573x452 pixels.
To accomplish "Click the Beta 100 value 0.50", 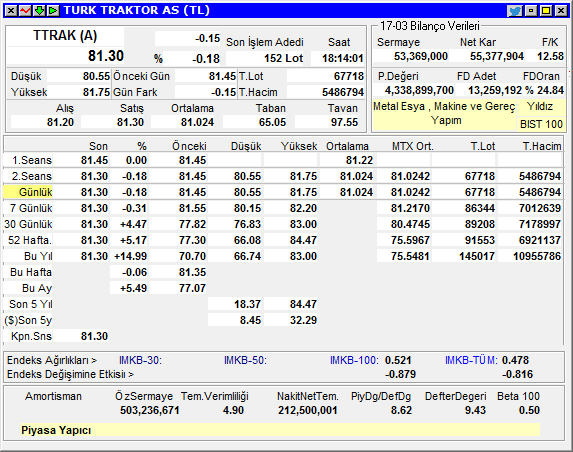I will (x=529, y=410).
